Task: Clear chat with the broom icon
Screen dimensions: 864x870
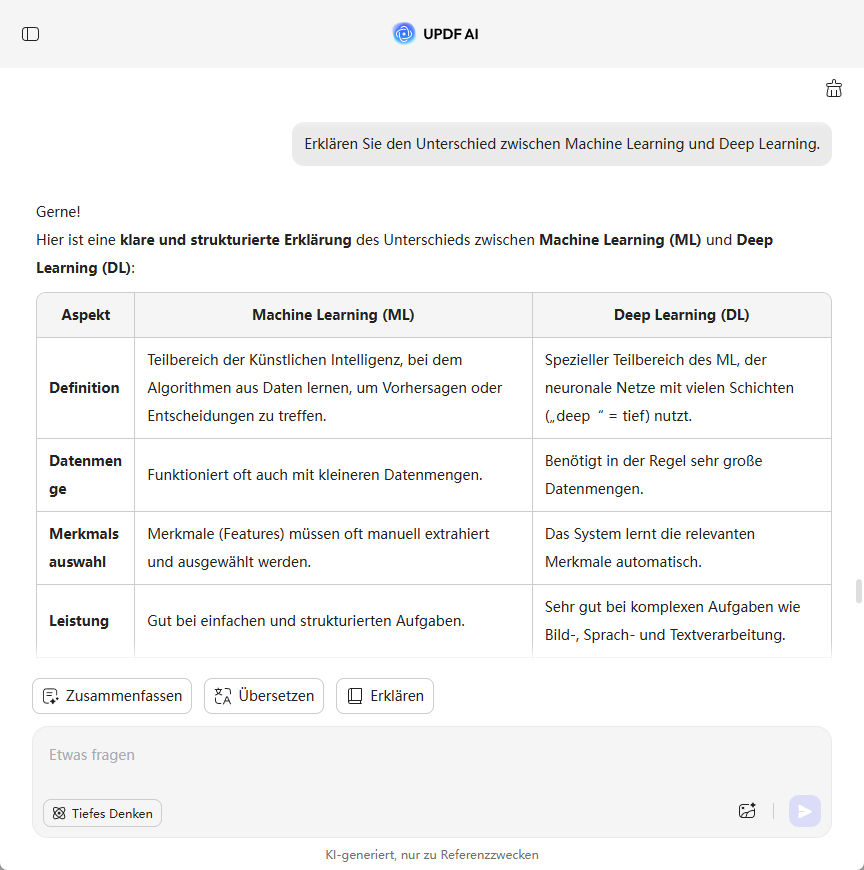Action: pyautogui.click(x=834, y=89)
